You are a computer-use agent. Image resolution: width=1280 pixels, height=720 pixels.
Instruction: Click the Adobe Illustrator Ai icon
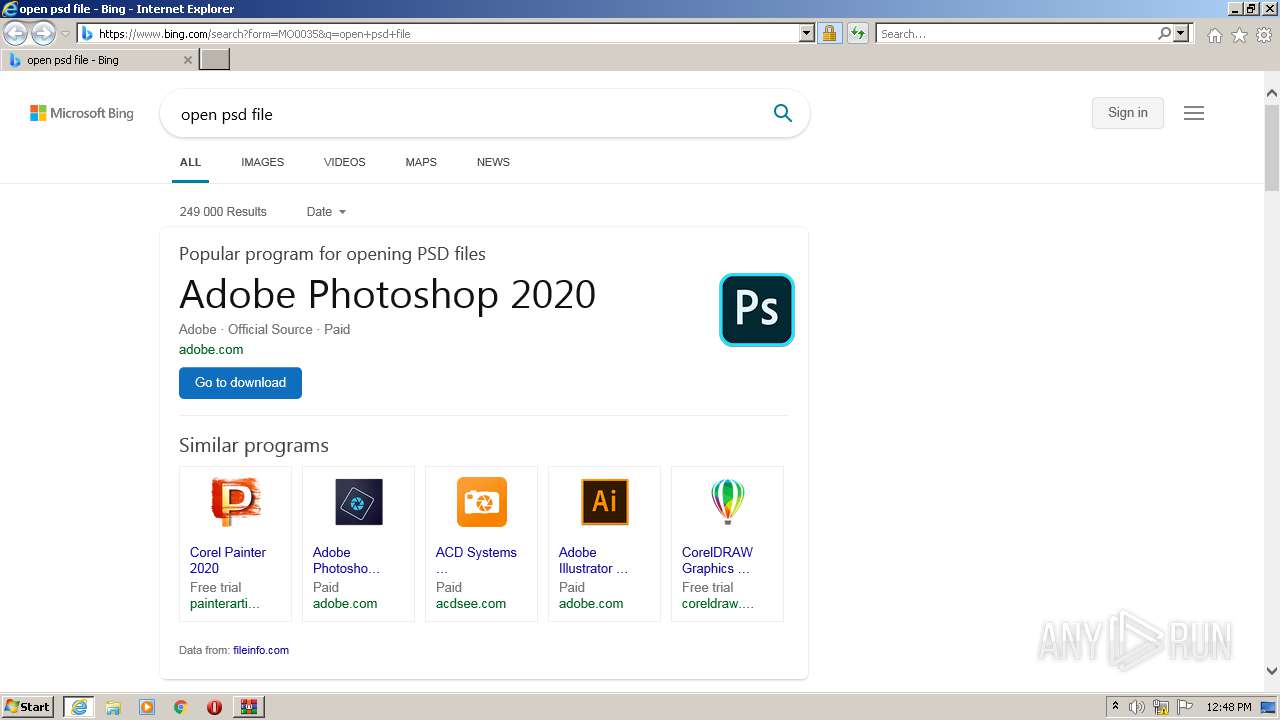click(x=604, y=502)
